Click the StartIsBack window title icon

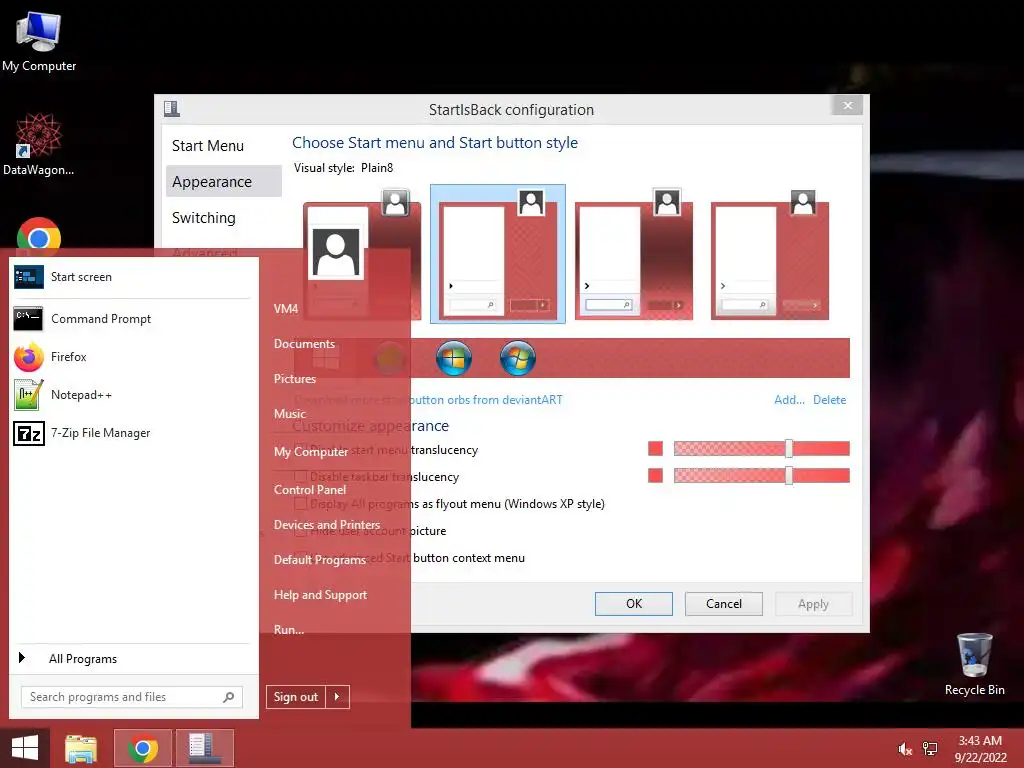pyautogui.click(x=172, y=108)
